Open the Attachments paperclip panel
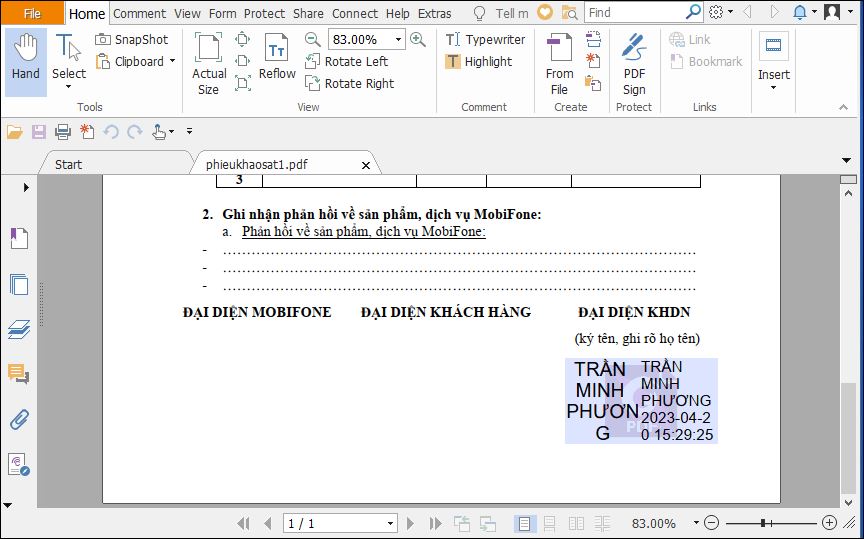Viewport: 864px width, 539px height. pos(19,420)
